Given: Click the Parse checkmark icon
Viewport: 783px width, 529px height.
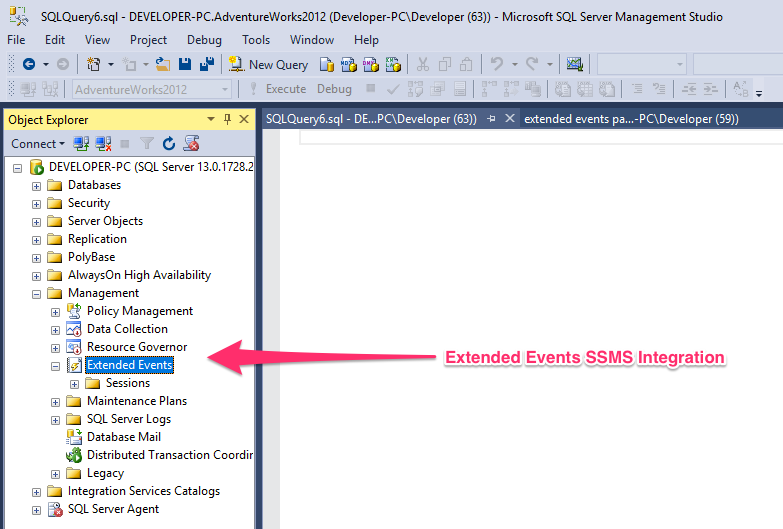Looking at the screenshot, I should [393, 89].
